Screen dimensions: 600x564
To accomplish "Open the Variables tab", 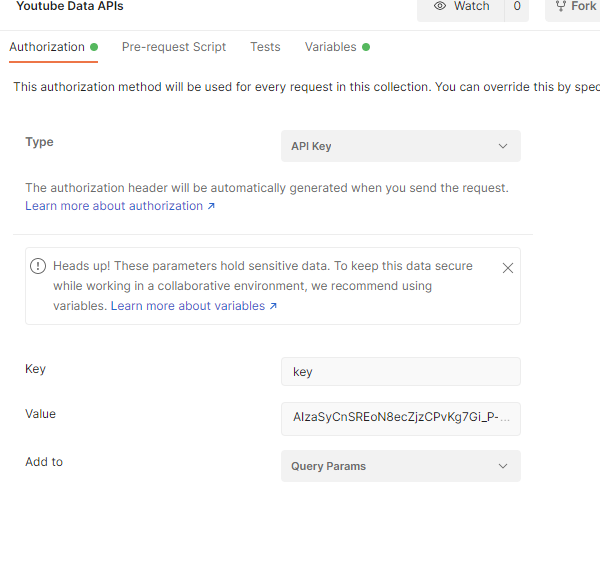I will point(337,47).
